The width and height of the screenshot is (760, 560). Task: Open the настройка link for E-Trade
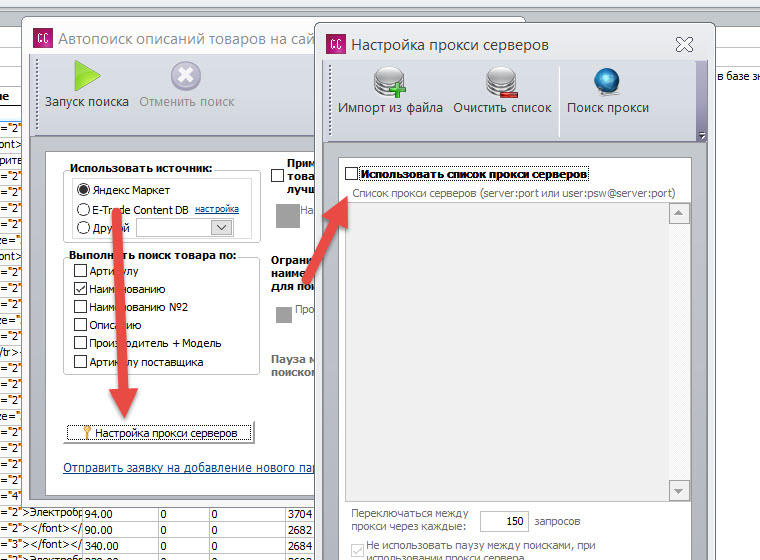click(217, 209)
